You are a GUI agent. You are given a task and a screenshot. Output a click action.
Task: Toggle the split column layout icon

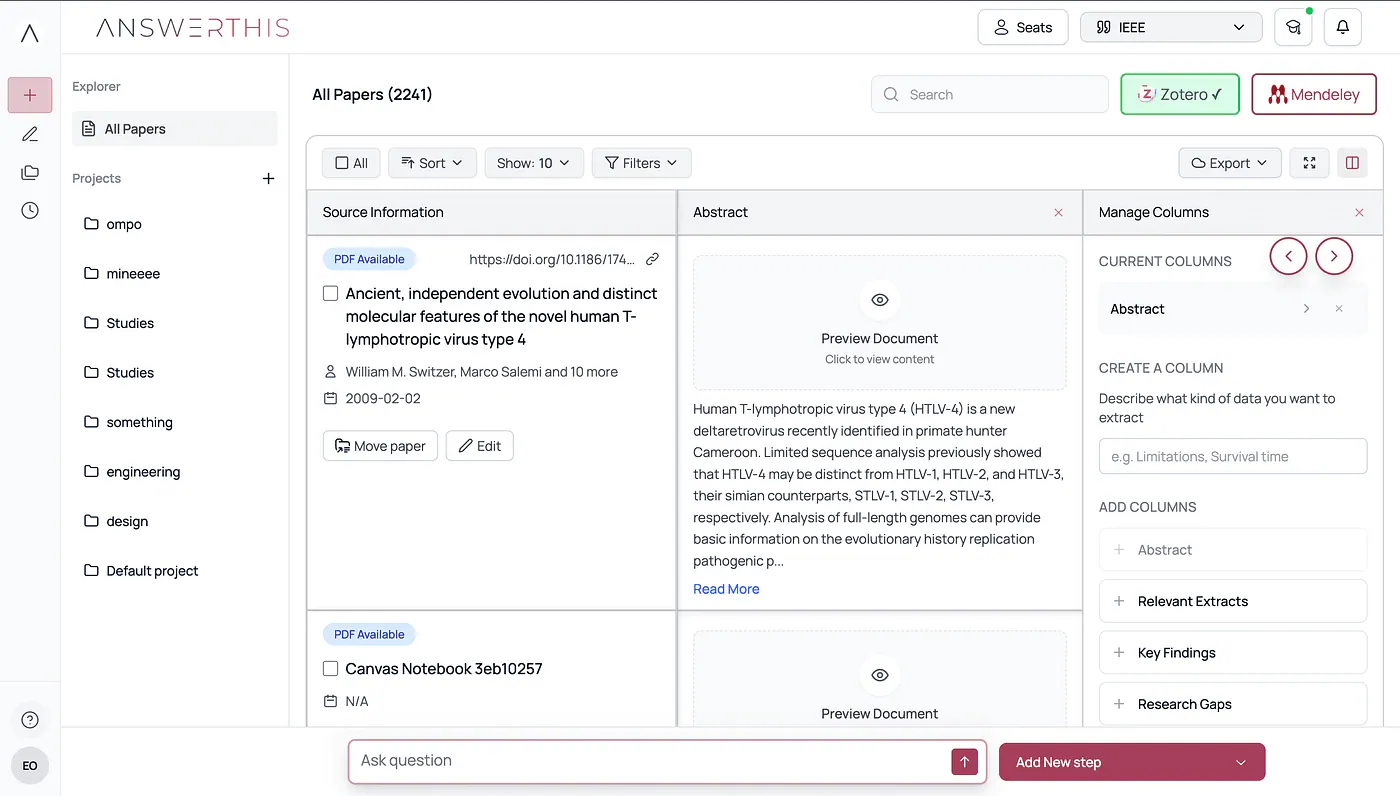pos(1352,163)
